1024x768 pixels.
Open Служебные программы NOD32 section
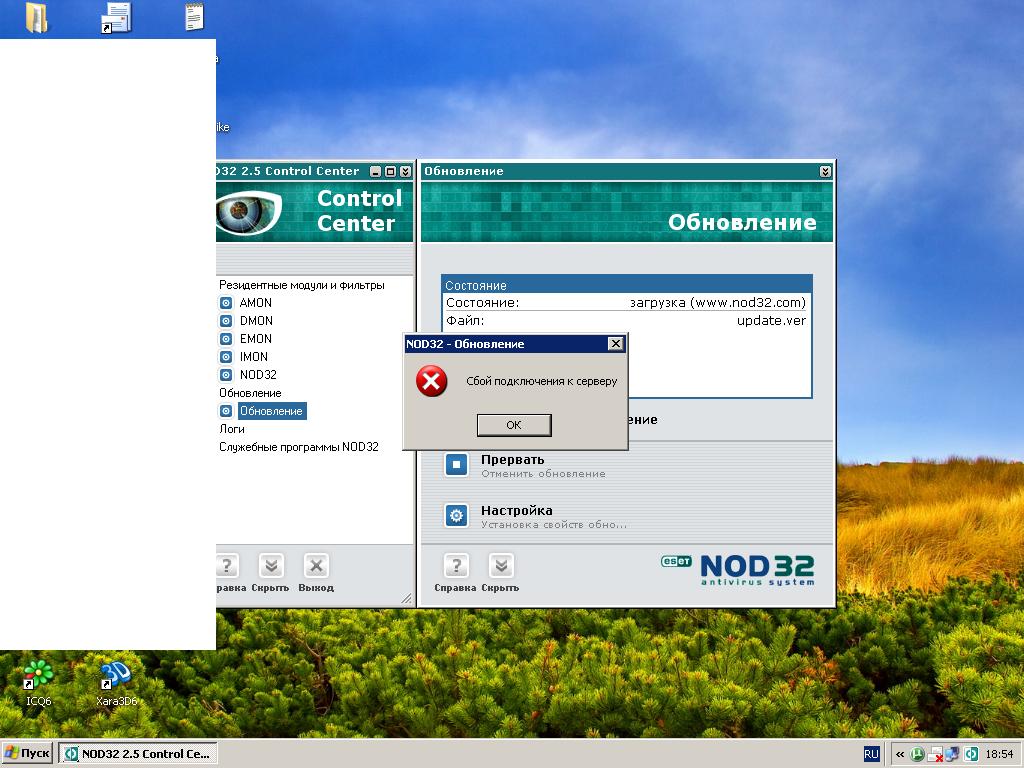tap(298, 447)
